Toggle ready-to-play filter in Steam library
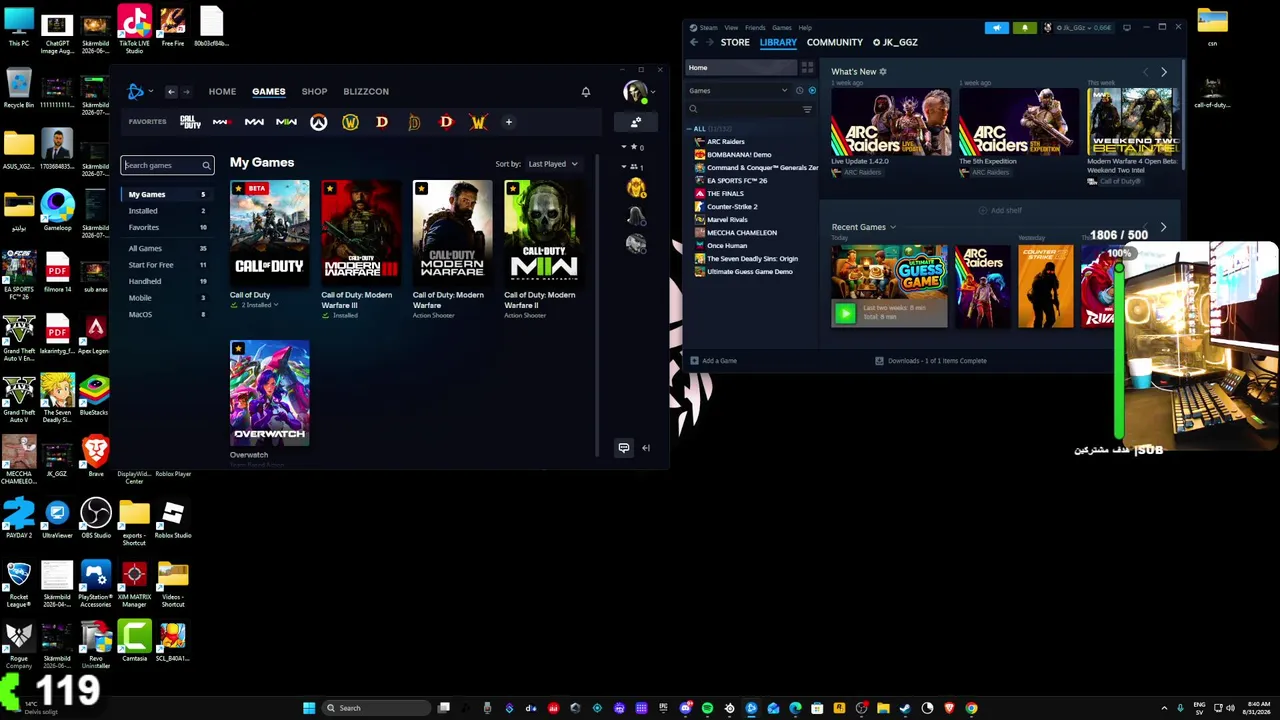This screenshot has height=720, width=1280. point(812,91)
